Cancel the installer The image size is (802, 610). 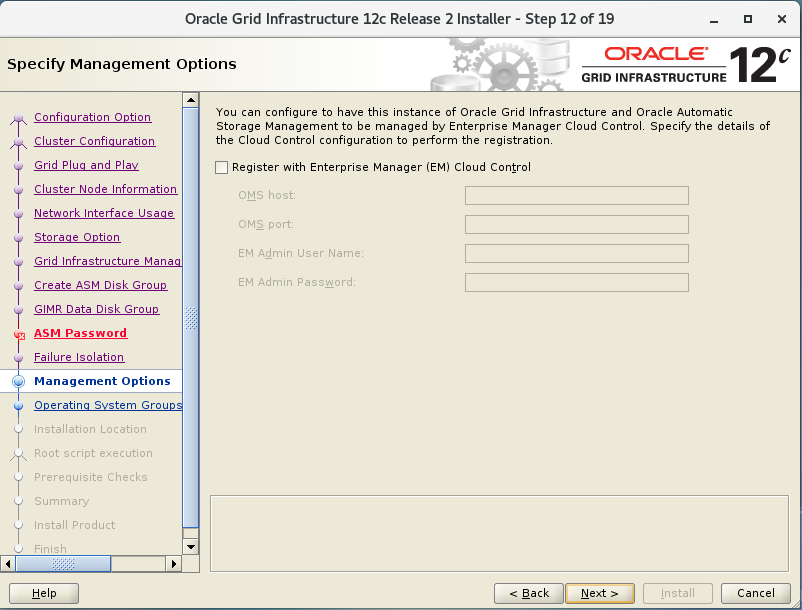756,593
